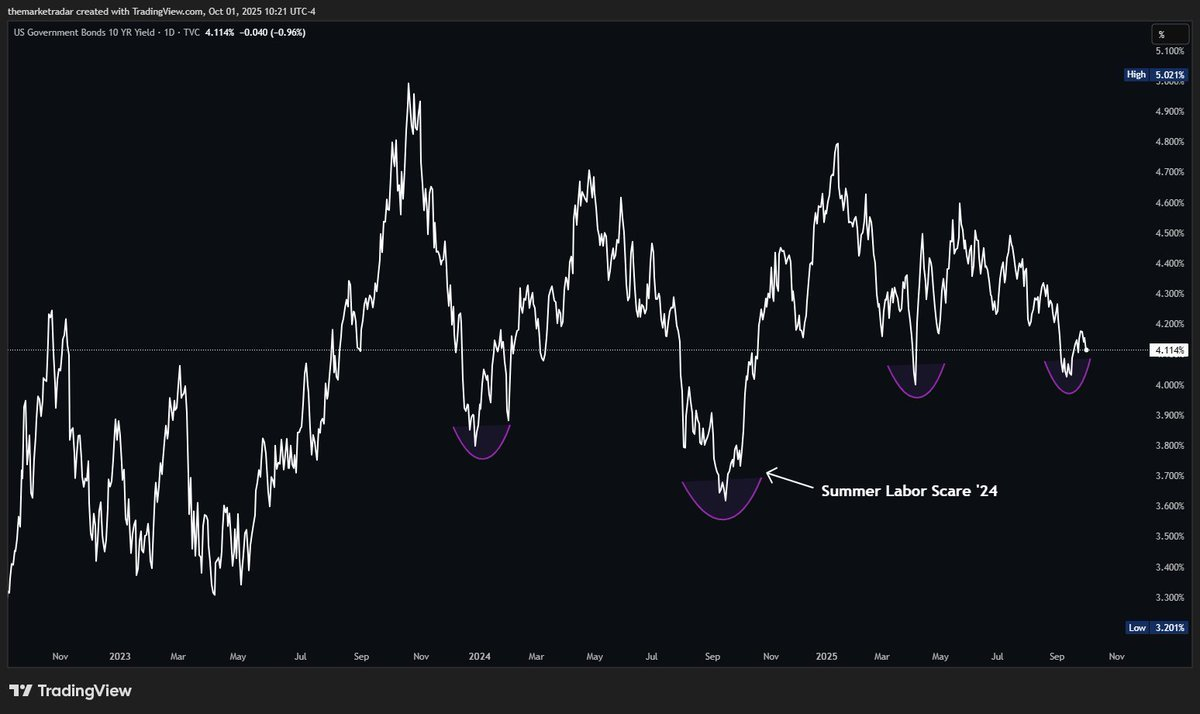Click the Low 3.201% price marker
This screenshot has width=1200, height=714.
(1155, 627)
